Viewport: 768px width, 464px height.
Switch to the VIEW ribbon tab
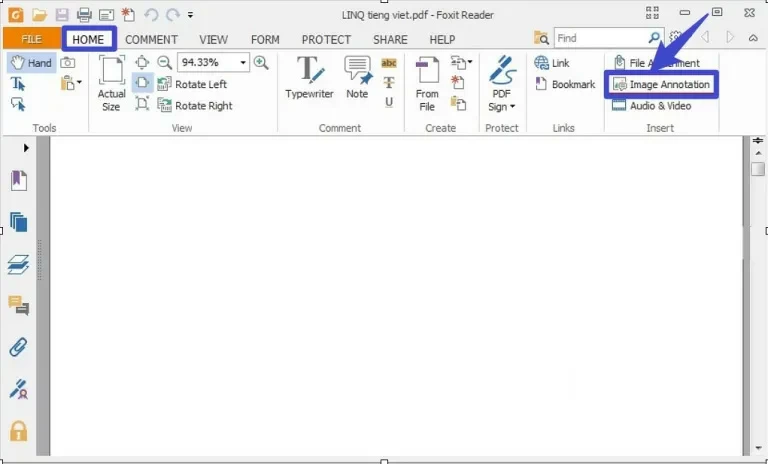(x=213, y=39)
